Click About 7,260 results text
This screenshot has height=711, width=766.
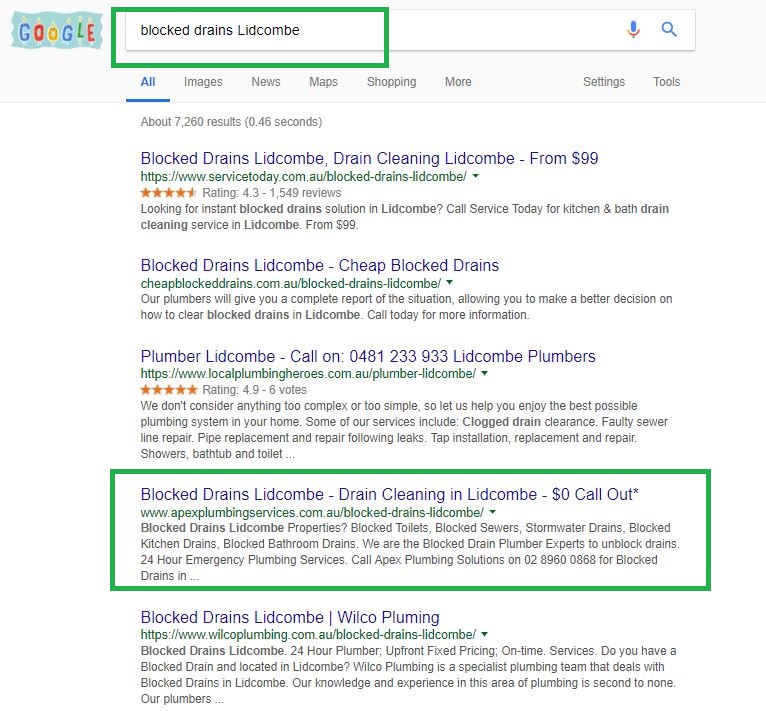(231, 122)
